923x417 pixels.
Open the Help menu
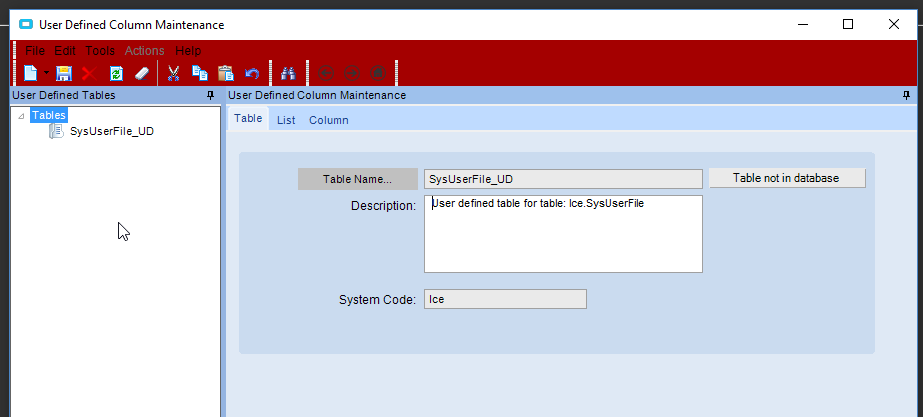click(x=188, y=51)
